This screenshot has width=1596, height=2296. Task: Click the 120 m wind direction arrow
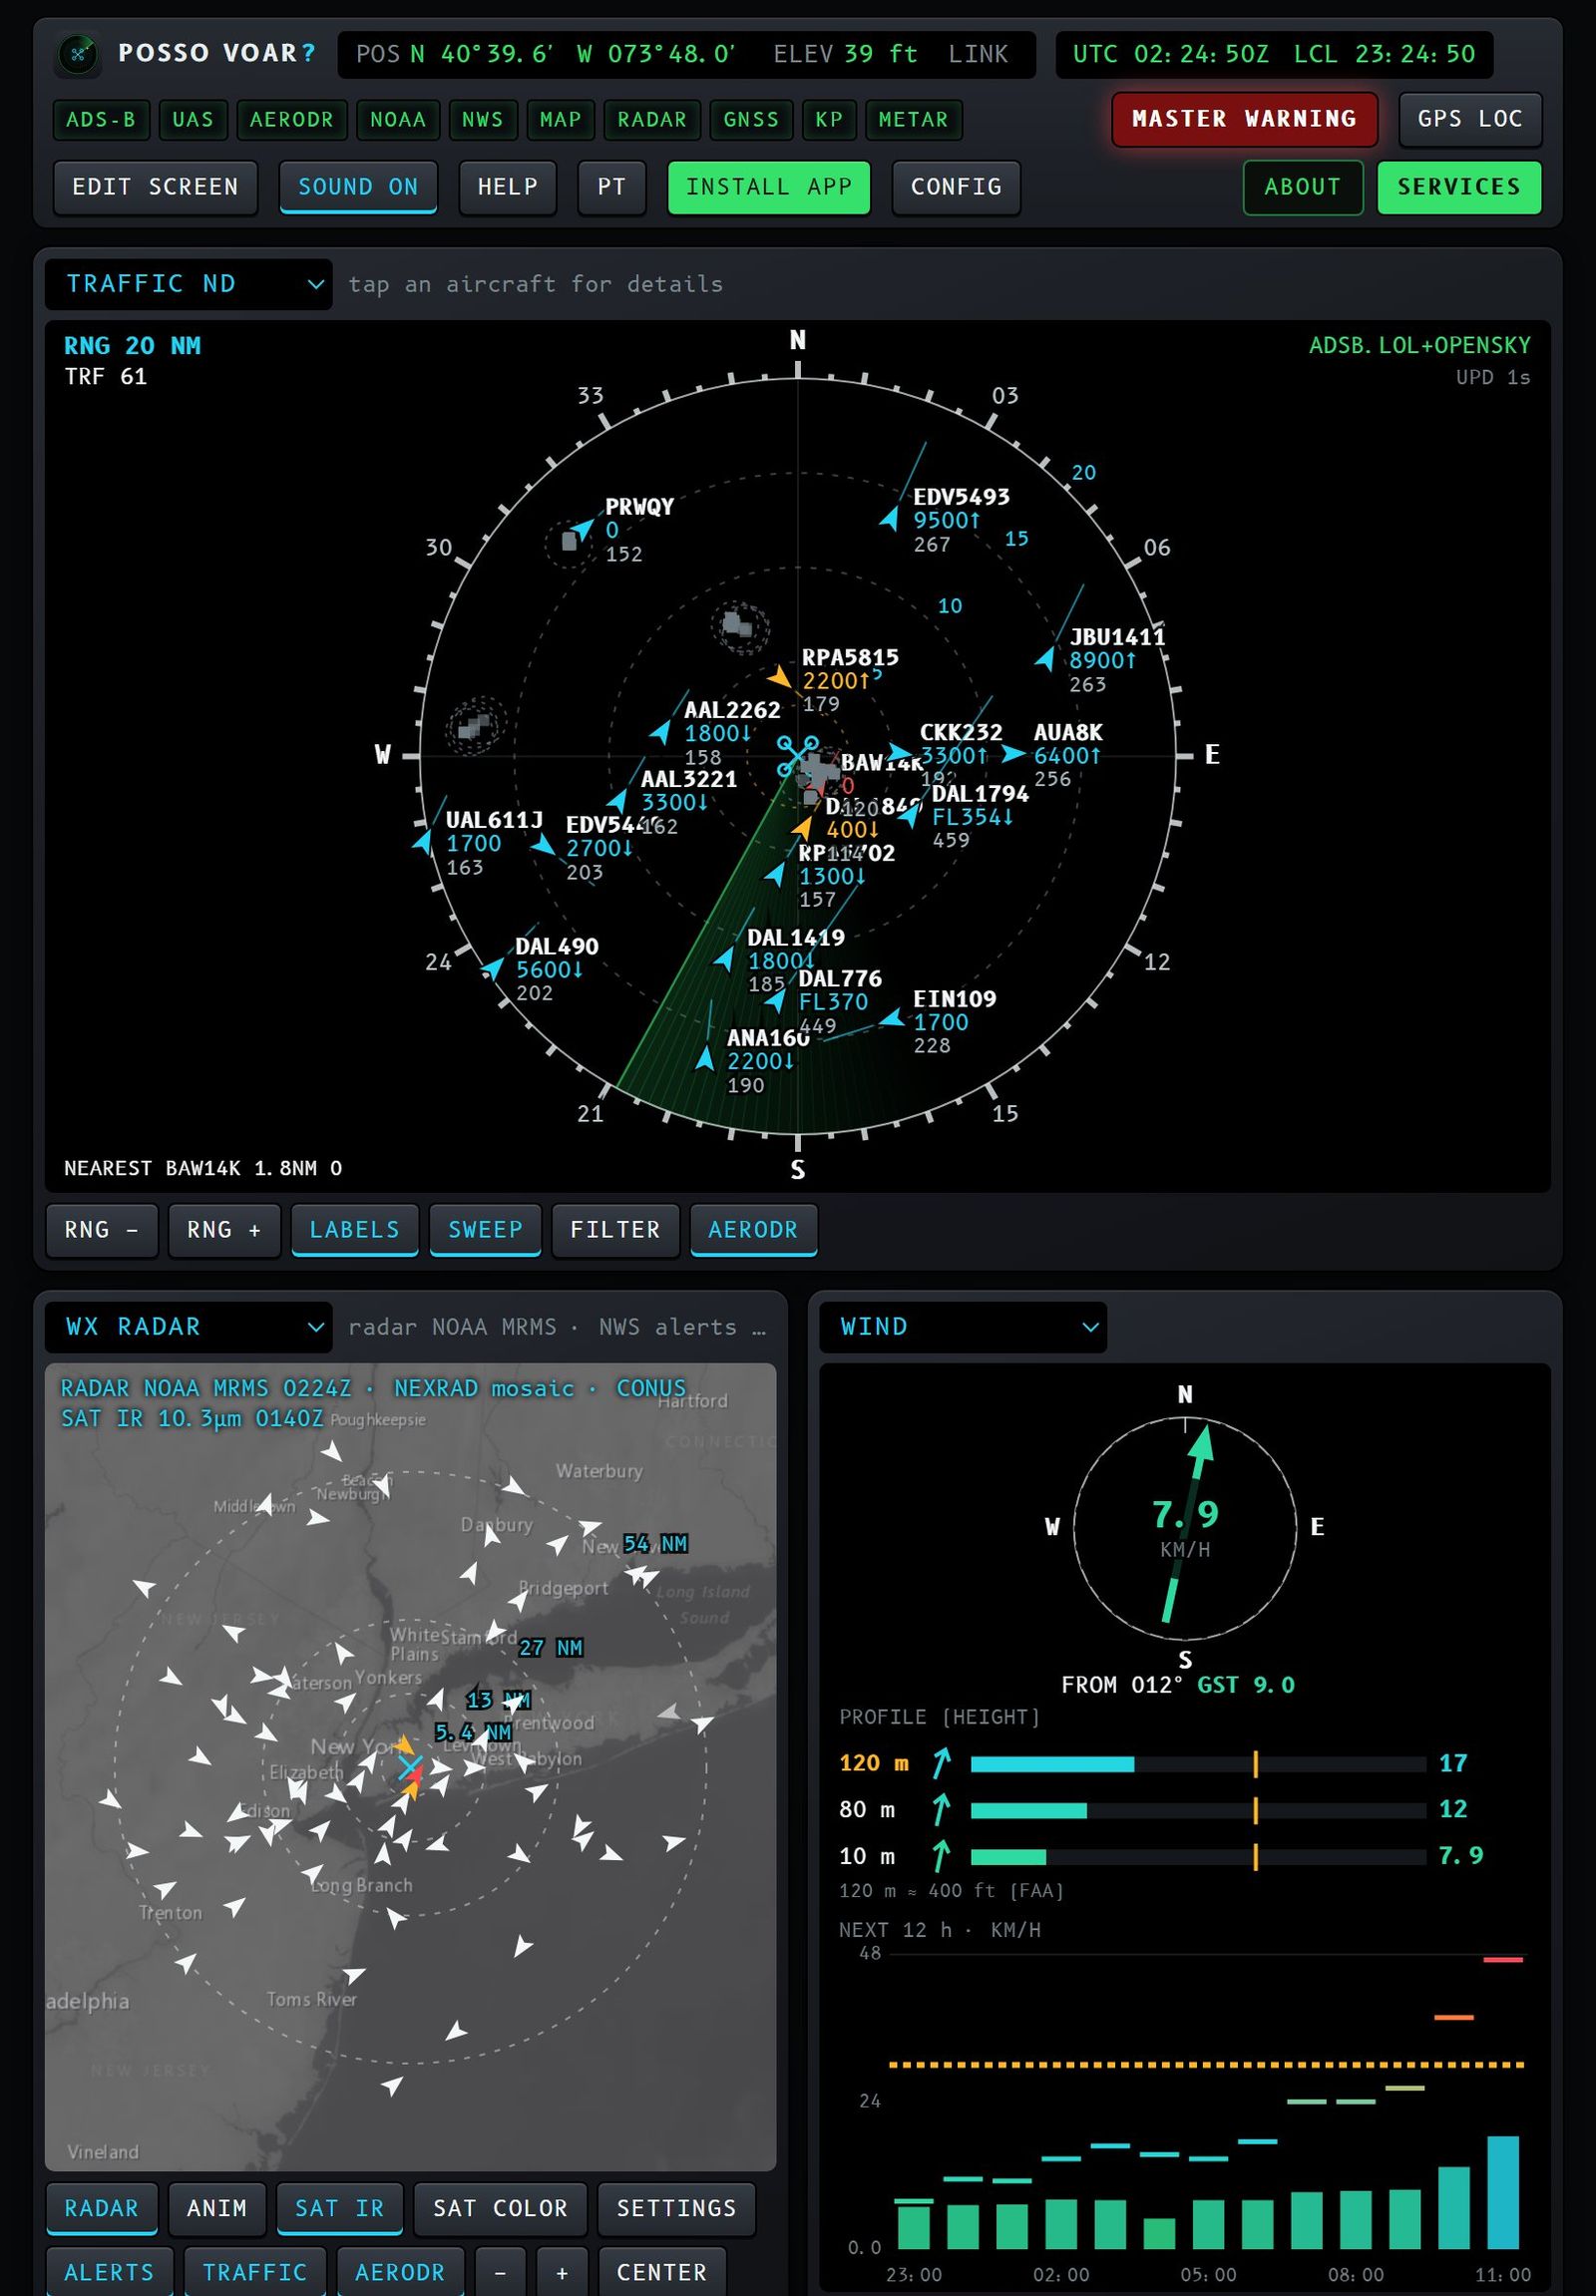click(x=940, y=1763)
